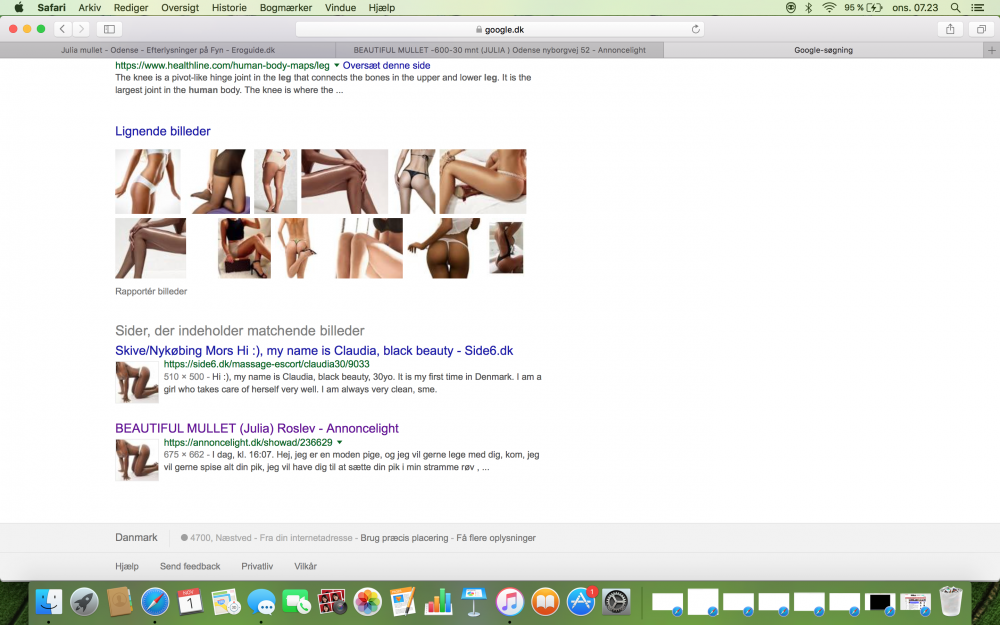Expand the arrow next to the healthline.com URL

tap(337, 65)
